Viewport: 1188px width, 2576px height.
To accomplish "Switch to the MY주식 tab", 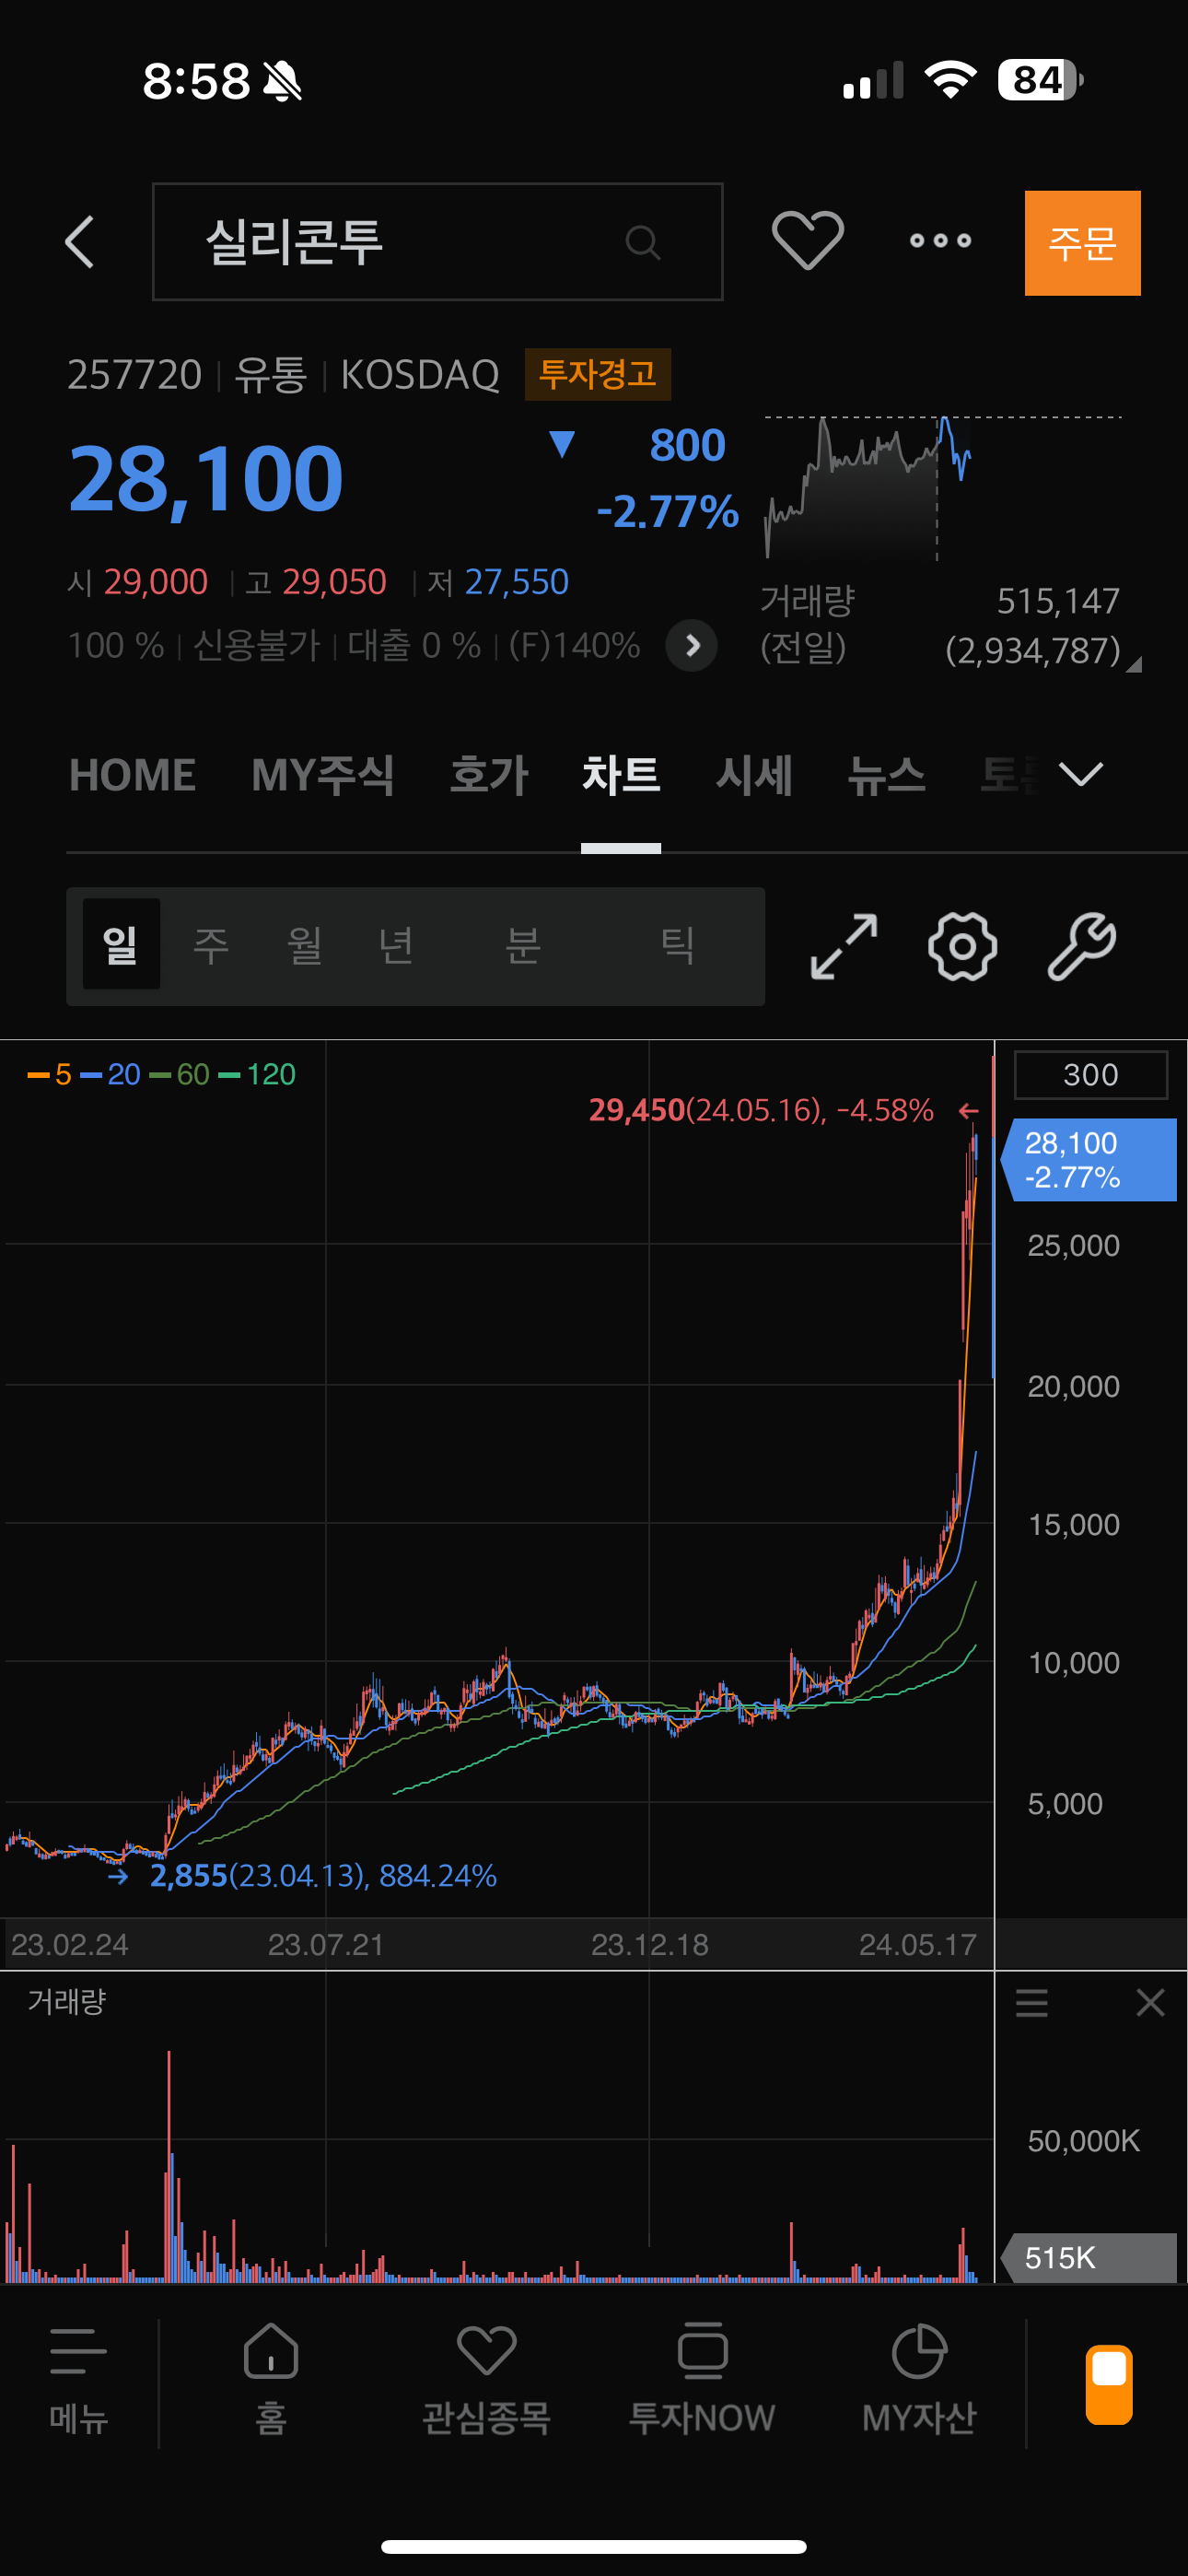I will click(x=323, y=775).
